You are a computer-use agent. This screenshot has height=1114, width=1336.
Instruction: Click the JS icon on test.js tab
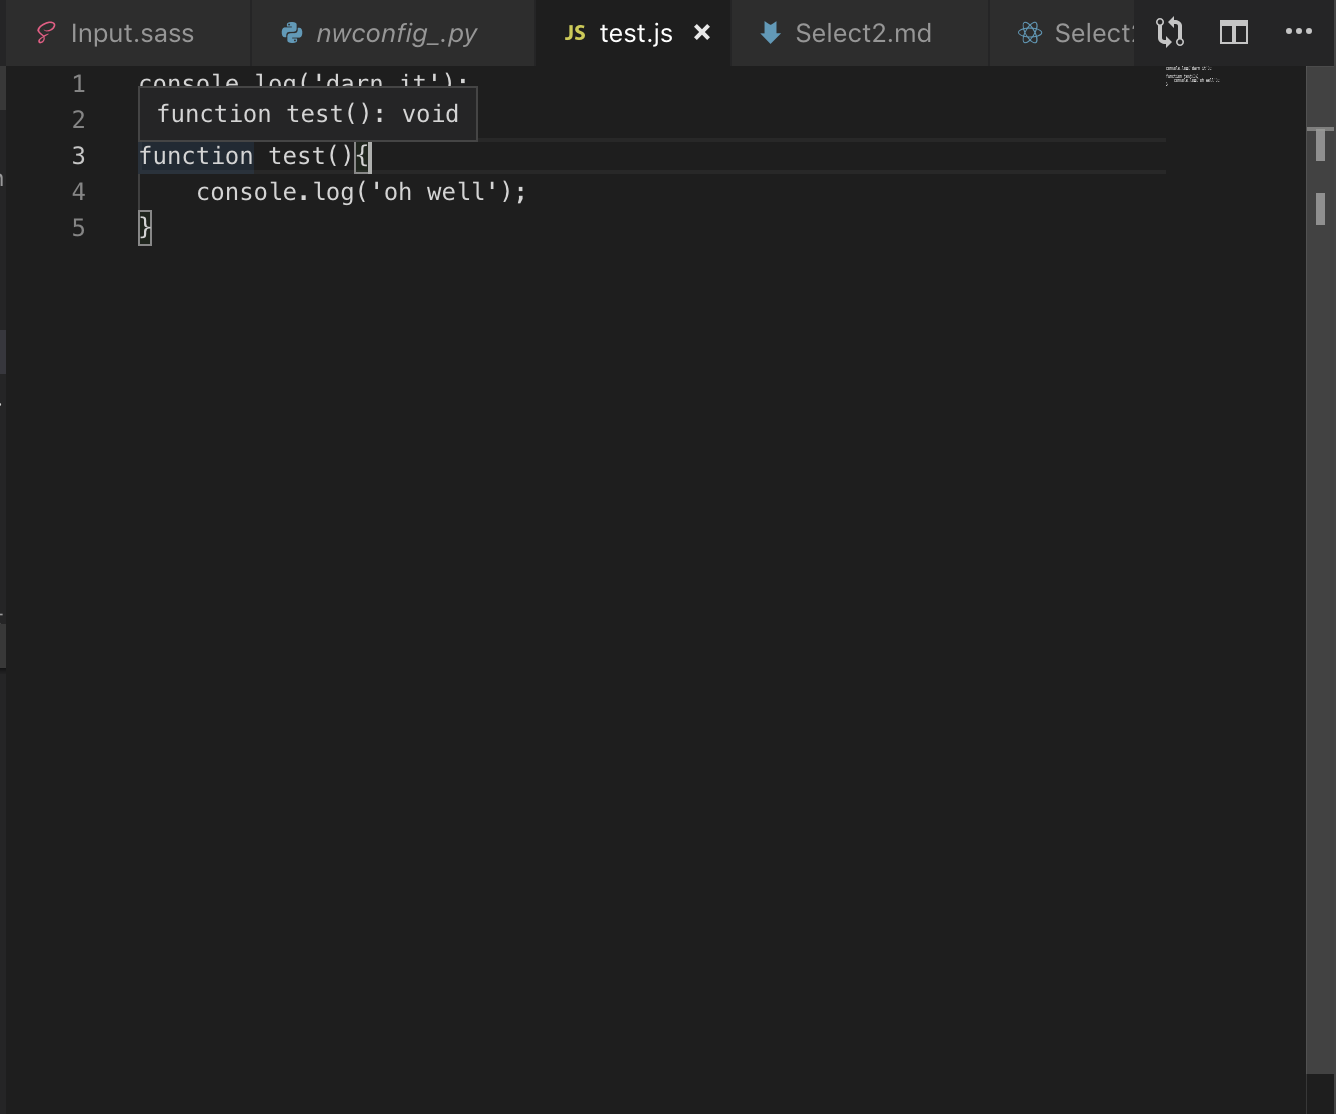[x=575, y=33]
